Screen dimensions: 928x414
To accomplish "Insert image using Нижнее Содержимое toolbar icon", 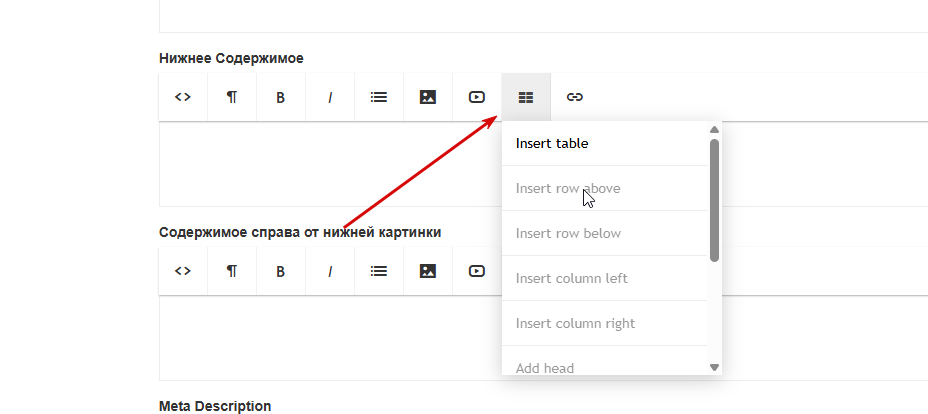I will tap(428, 97).
